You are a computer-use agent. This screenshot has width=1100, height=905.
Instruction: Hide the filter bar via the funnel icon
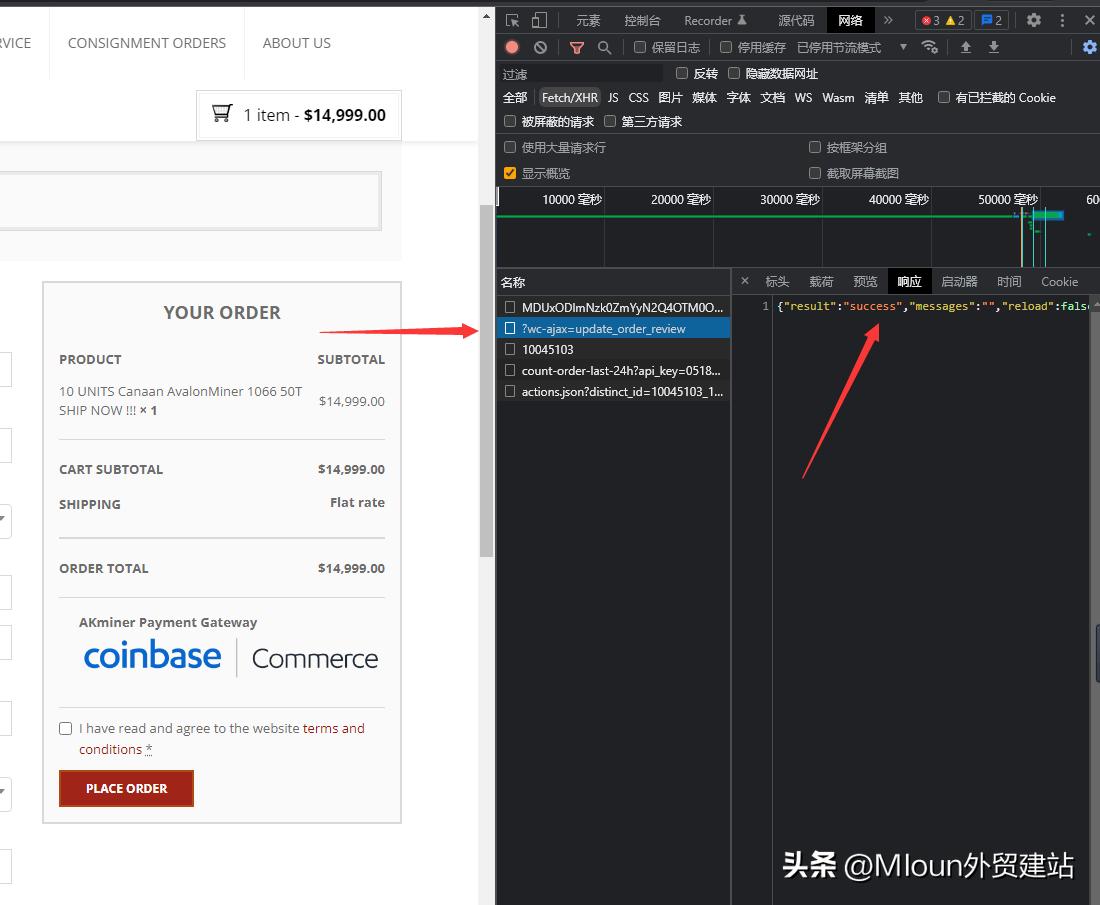576,46
